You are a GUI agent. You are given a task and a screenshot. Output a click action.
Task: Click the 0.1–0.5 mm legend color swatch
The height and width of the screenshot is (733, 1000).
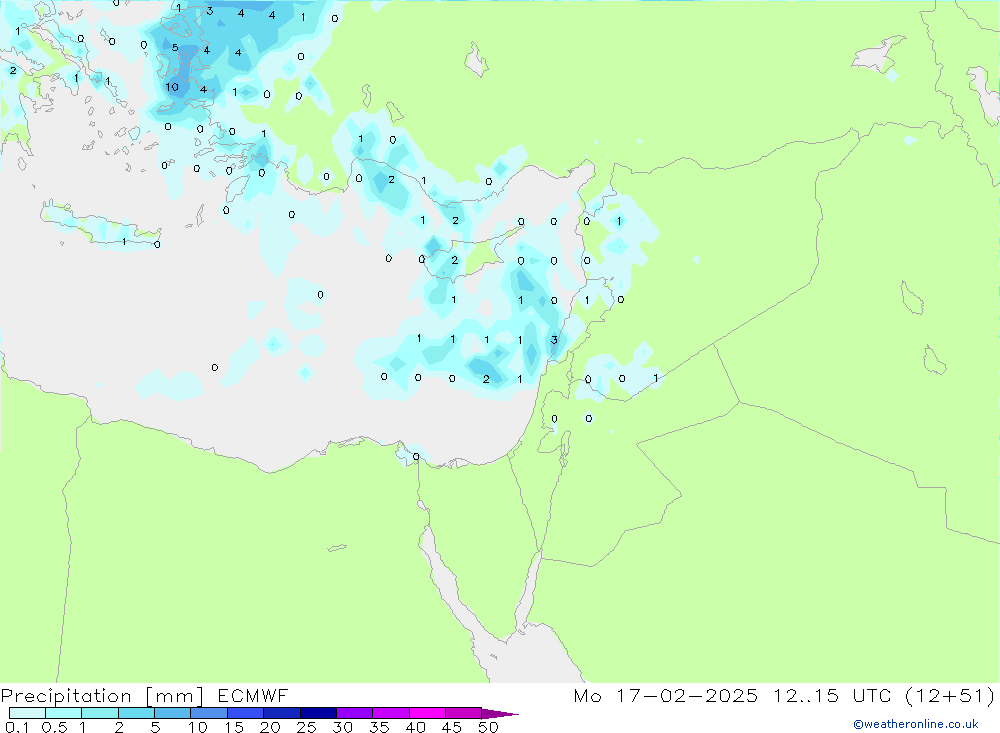[x=27, y=713]
